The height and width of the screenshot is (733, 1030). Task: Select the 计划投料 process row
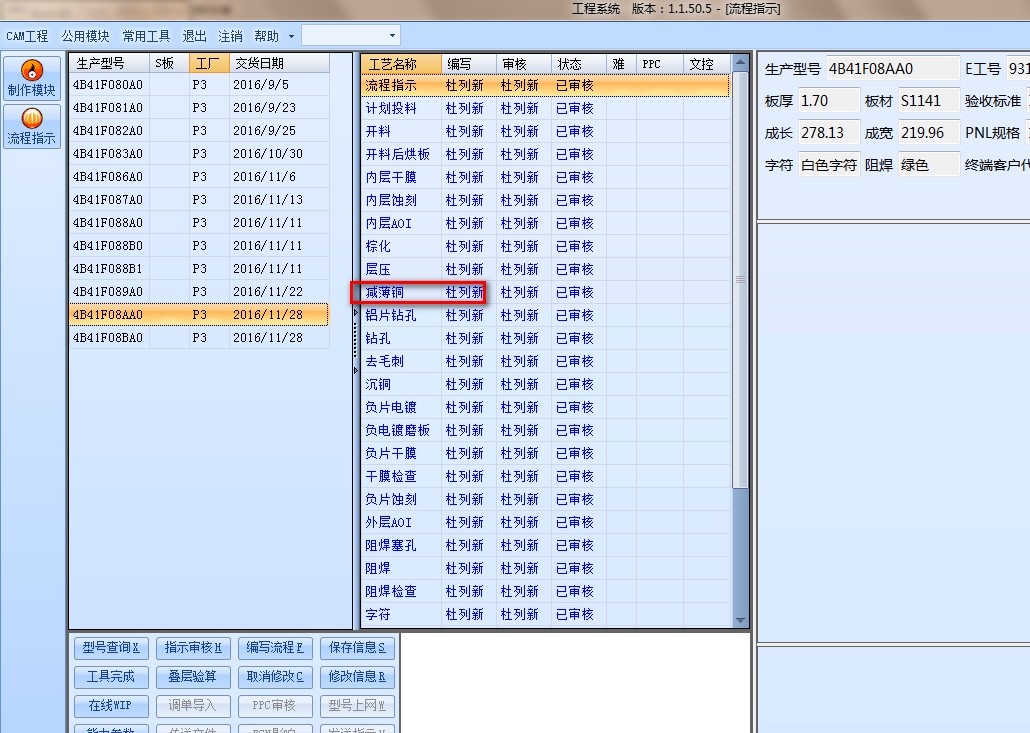point(546,108)
